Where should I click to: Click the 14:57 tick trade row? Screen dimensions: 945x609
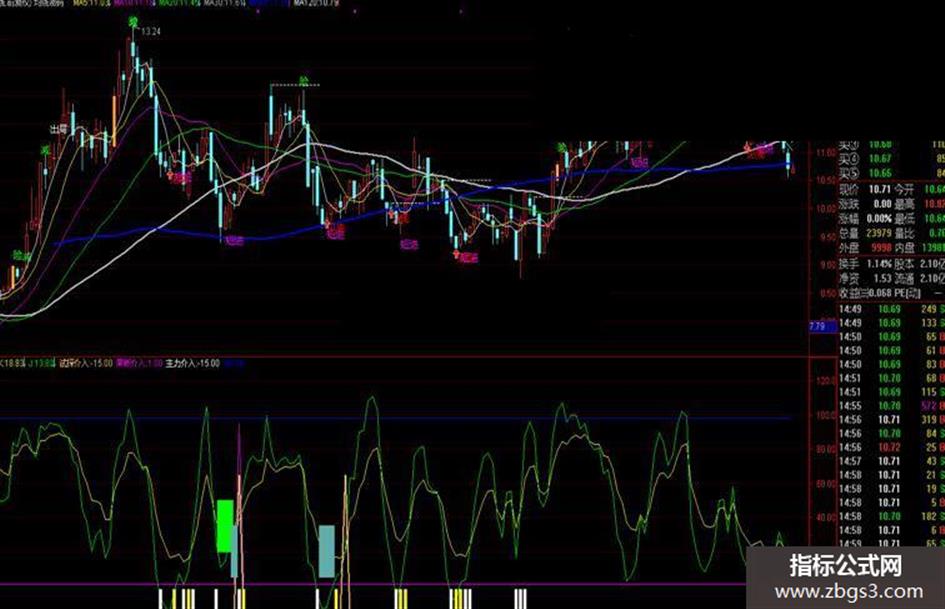[x=892, y=461]
